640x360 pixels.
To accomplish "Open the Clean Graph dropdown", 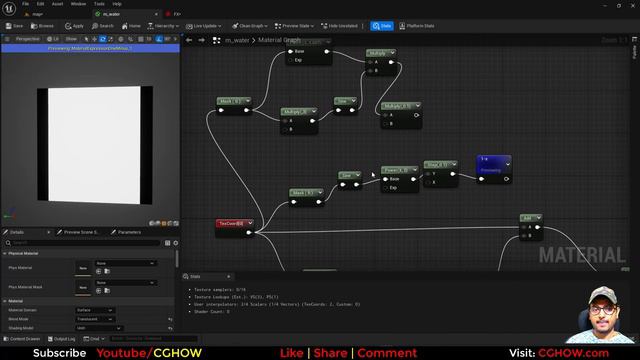I will pyautogui.click(x=250, y=26).
